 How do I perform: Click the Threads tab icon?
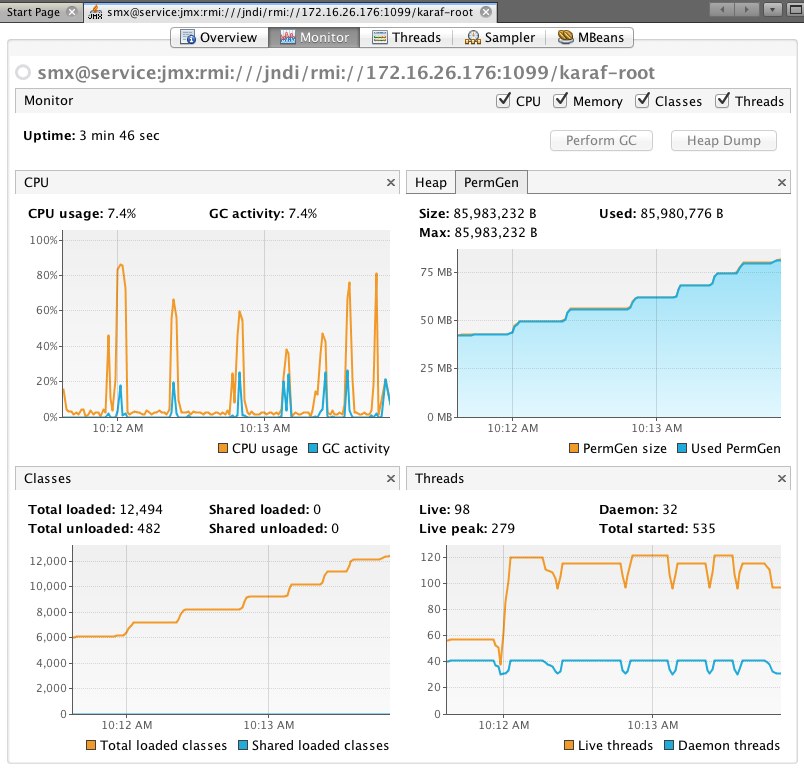pyautogui.click(x=379, y=37)
